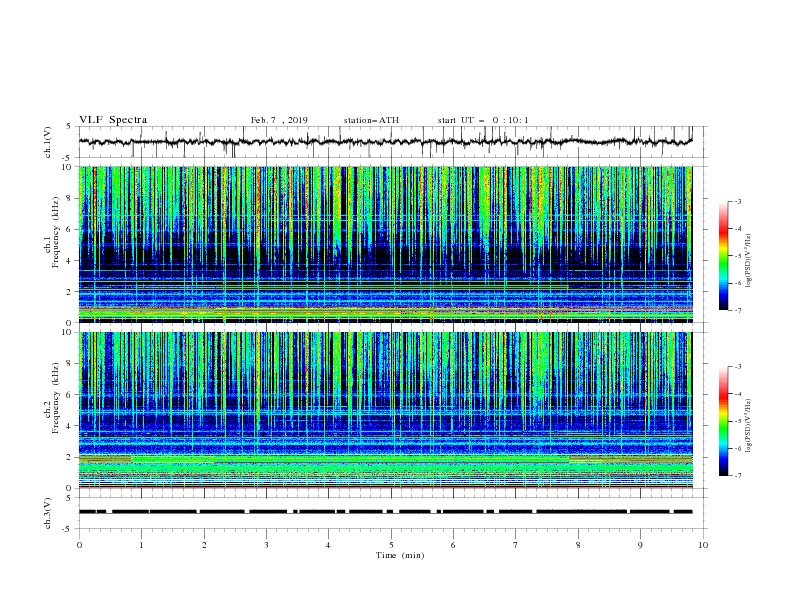
Task: Click the ch.2 "Frequency (kHz)" axis label
Action: [x=56, y=398]
